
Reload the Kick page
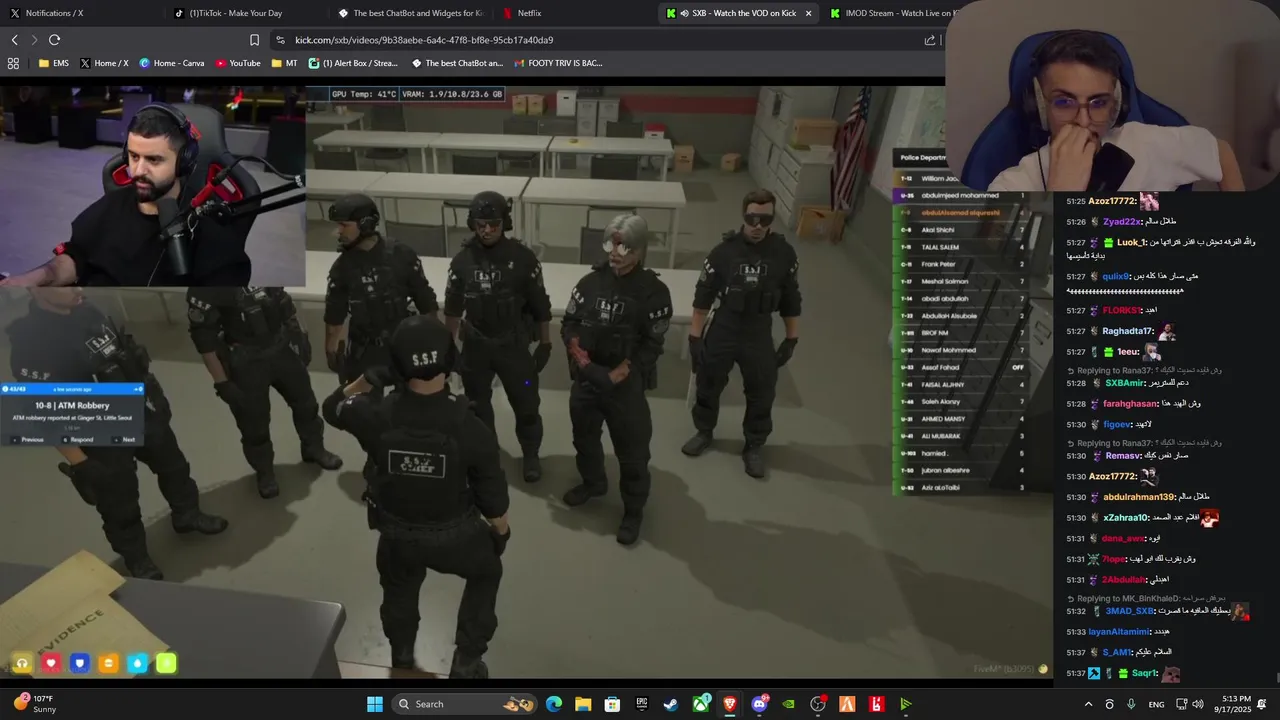click(x=54, y=40)
